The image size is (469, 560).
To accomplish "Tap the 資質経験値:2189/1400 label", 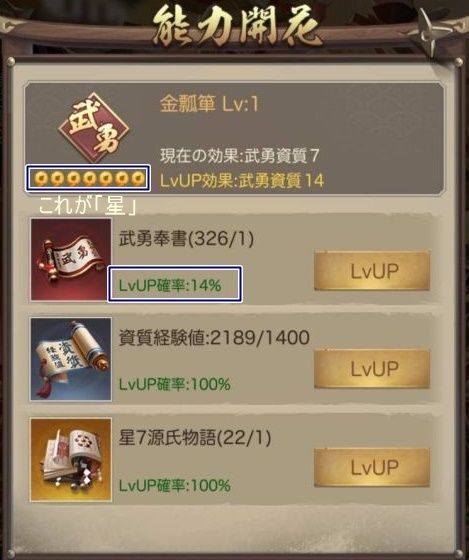I will tap(214, 338).
